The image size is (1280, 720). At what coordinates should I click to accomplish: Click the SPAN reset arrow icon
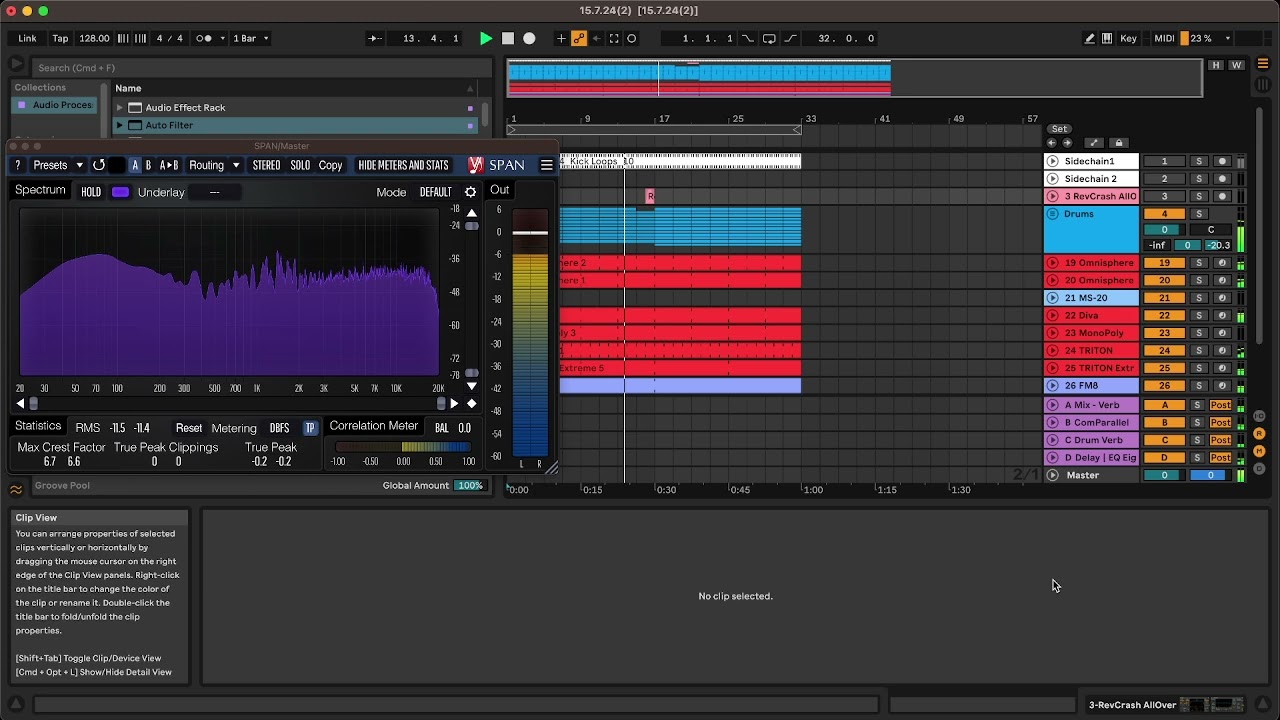(99, 165)
